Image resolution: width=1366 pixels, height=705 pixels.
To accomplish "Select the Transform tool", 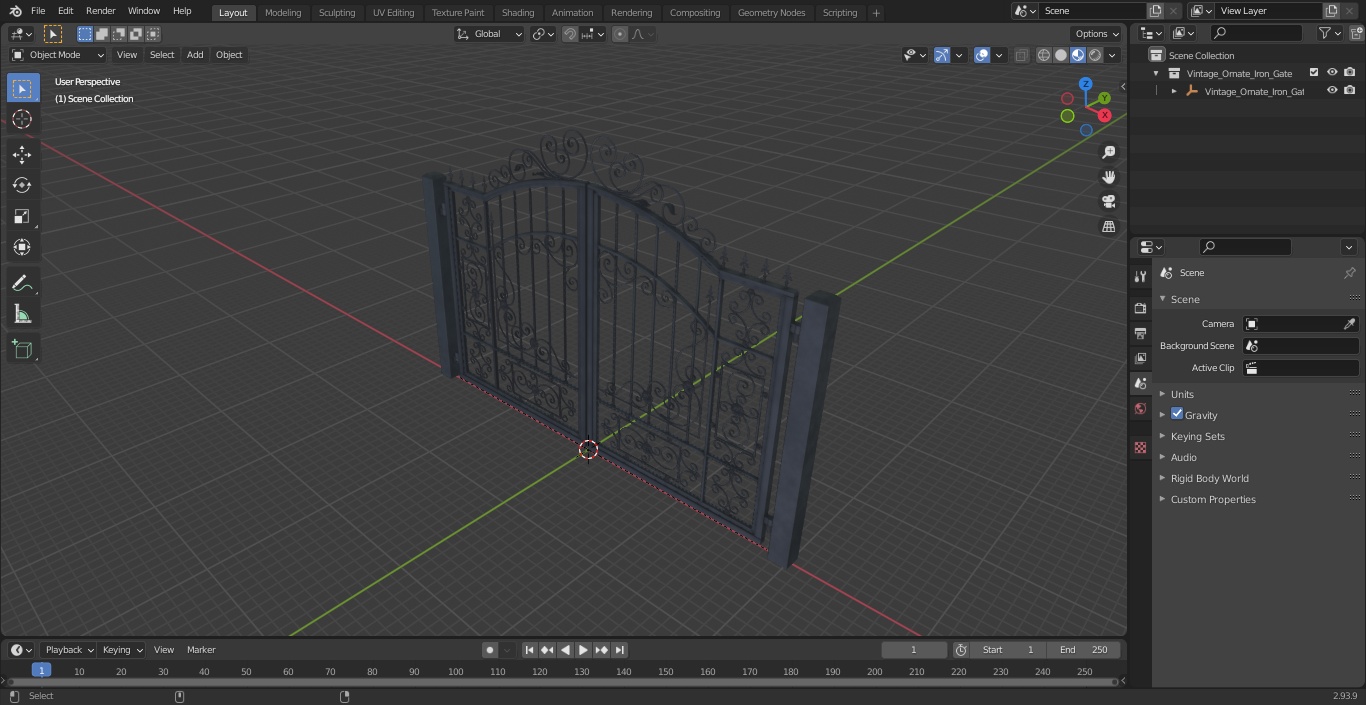I will coord(22,247).
